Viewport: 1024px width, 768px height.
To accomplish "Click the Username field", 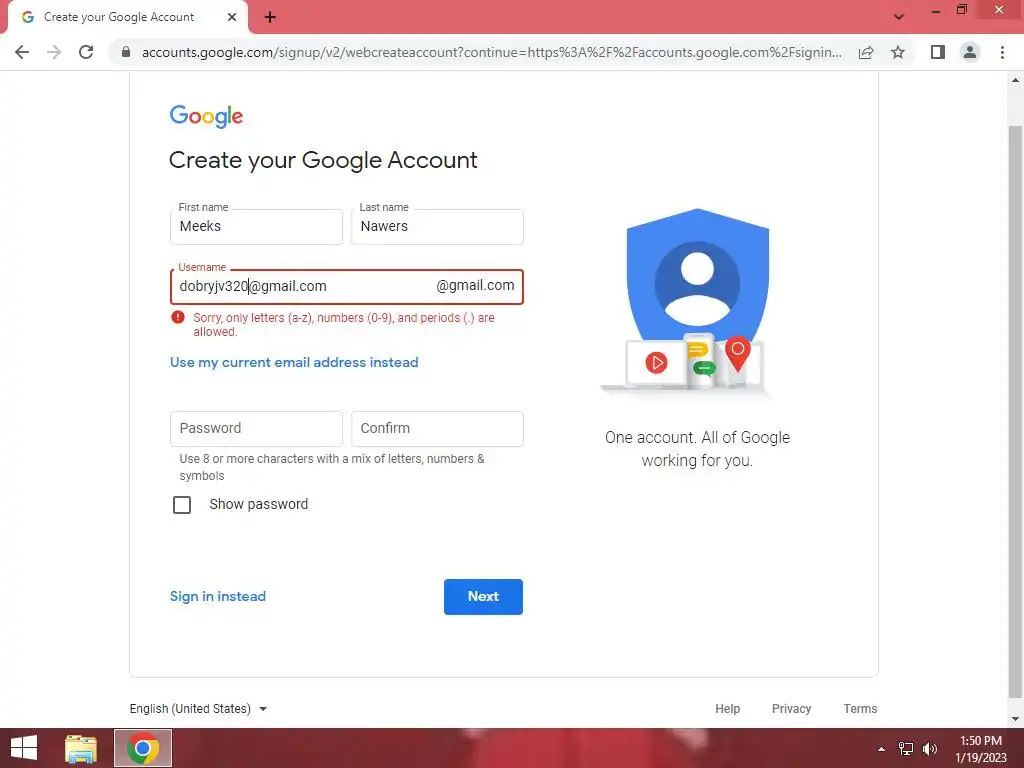I will pyautogui.click(x=347, y=287).
